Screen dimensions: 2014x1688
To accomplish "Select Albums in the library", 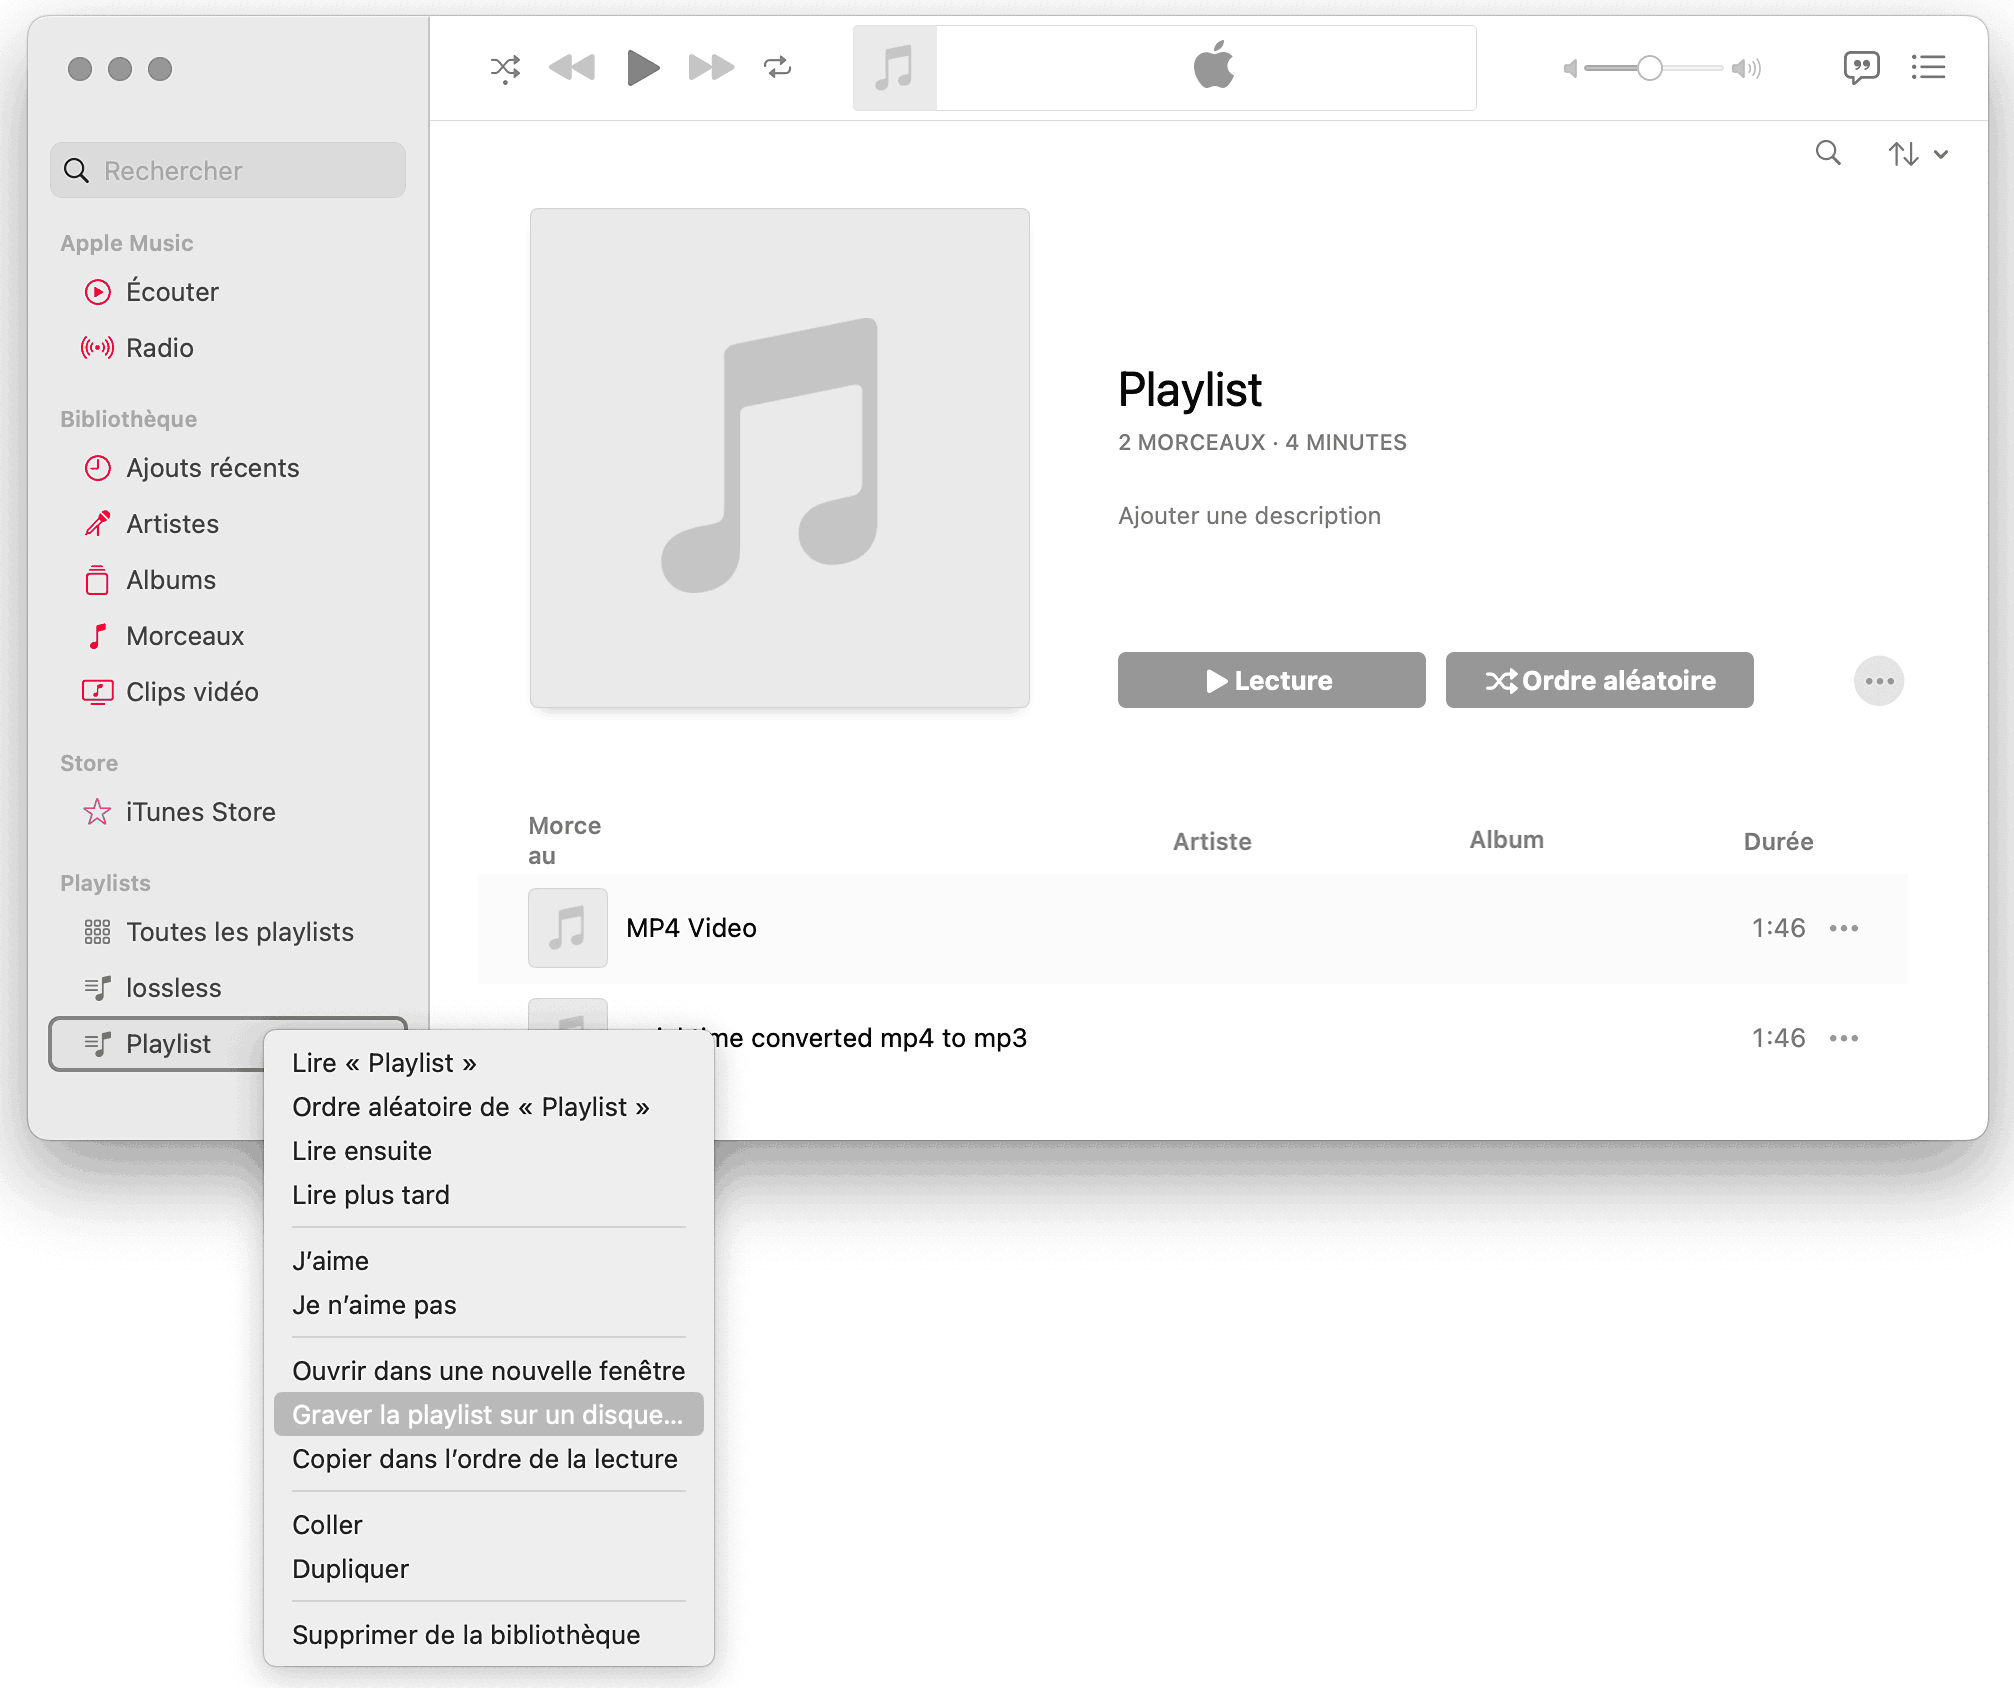I will pos(228,580).
